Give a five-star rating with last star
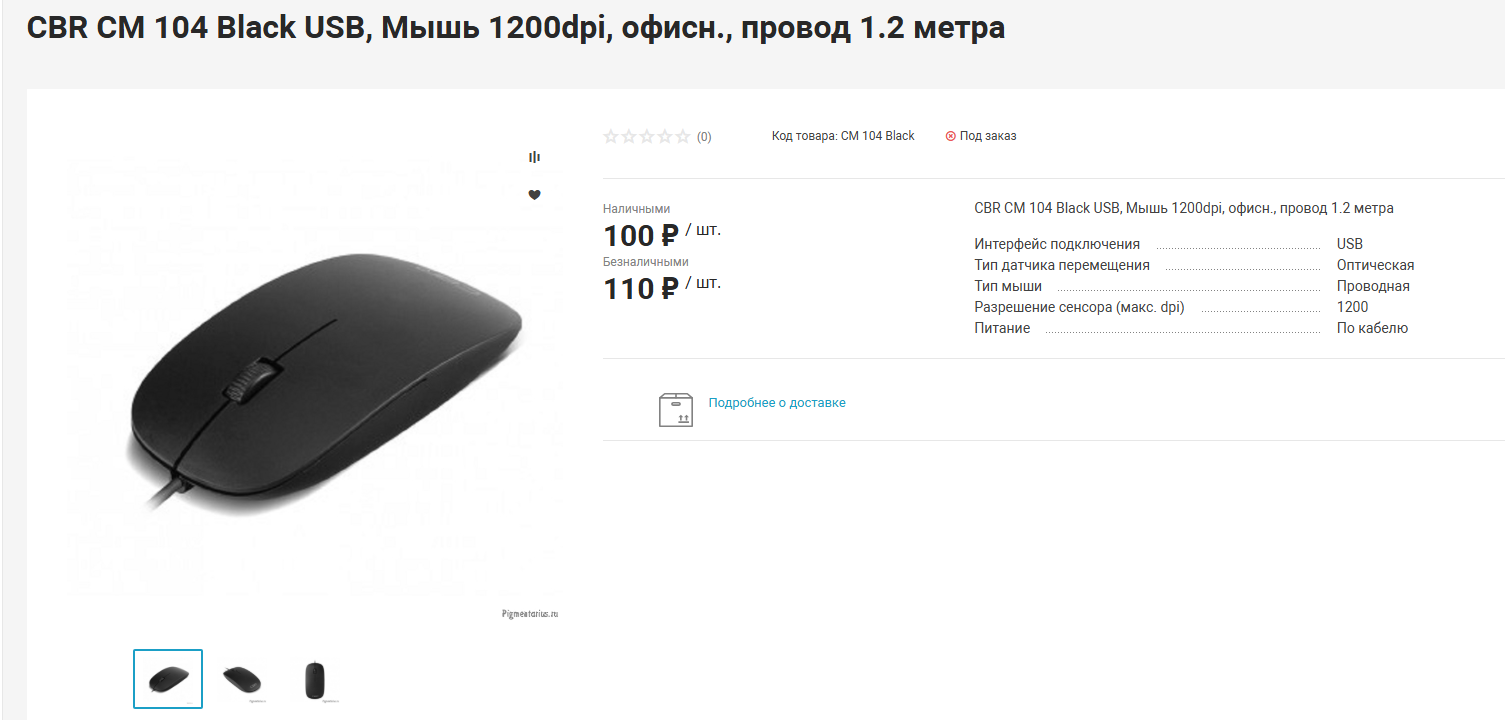This screenshot has height=720, width=1505. [x=683, y=136]
